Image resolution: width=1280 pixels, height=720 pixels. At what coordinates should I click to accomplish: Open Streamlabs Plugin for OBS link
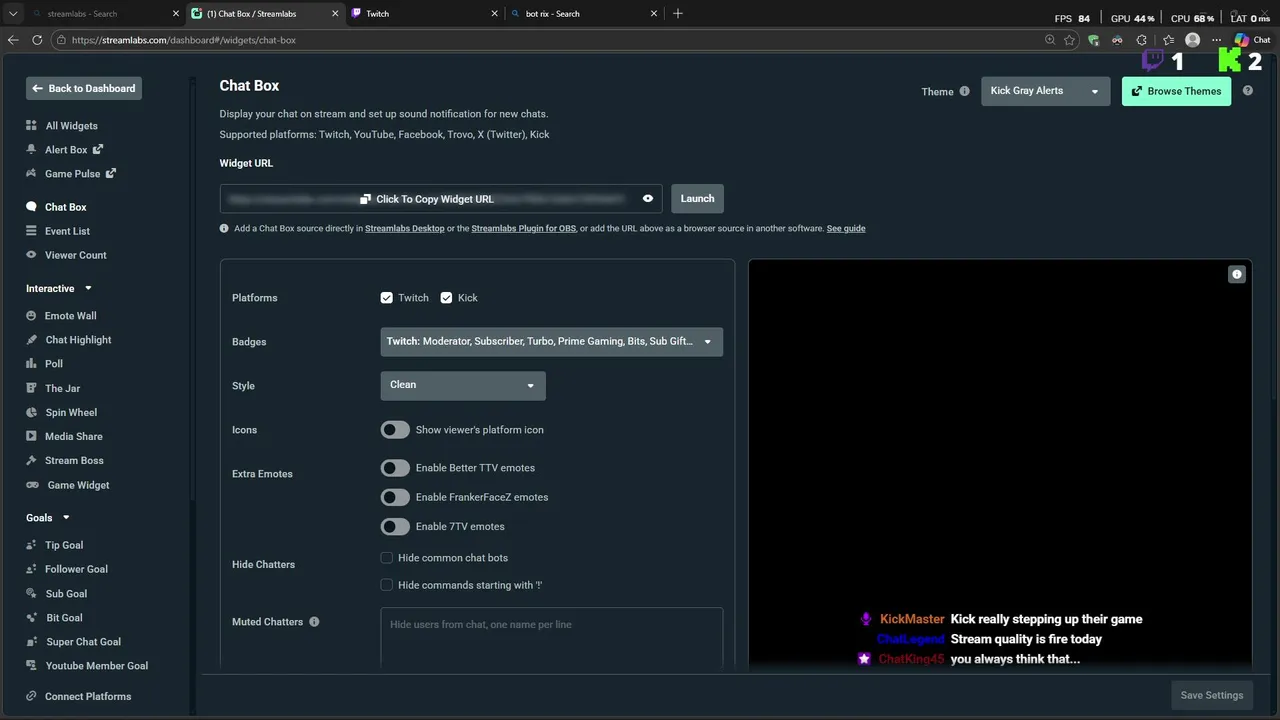(524, 229)
